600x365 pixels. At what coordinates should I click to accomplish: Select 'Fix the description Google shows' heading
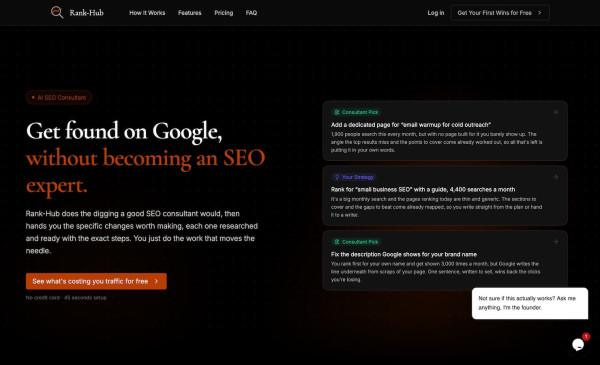(x=404, y=254)
